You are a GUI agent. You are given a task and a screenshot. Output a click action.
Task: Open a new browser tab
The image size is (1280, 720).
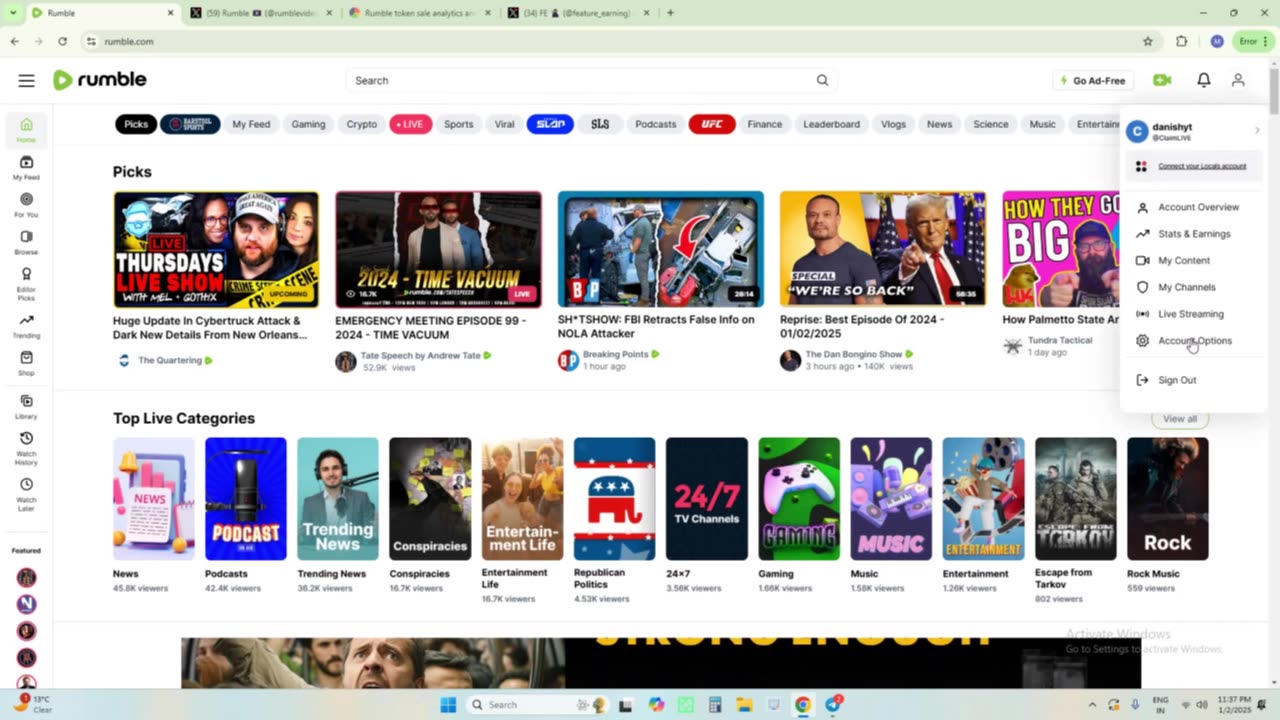[670, 13]
